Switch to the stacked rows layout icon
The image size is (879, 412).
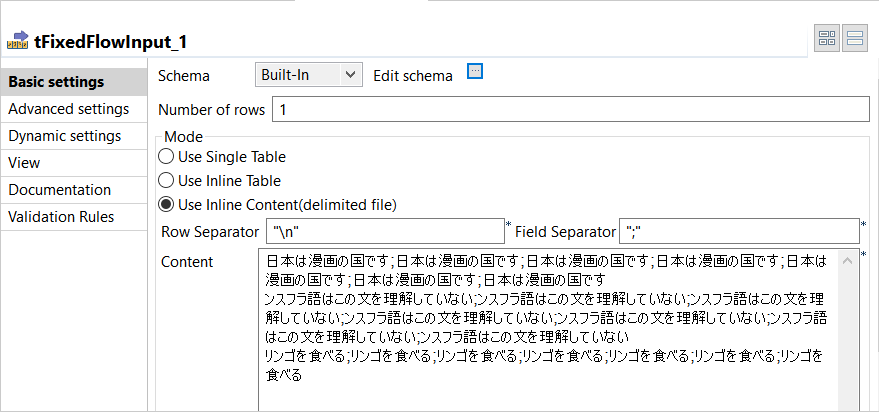pyautogui.click(x=854, y=39)
